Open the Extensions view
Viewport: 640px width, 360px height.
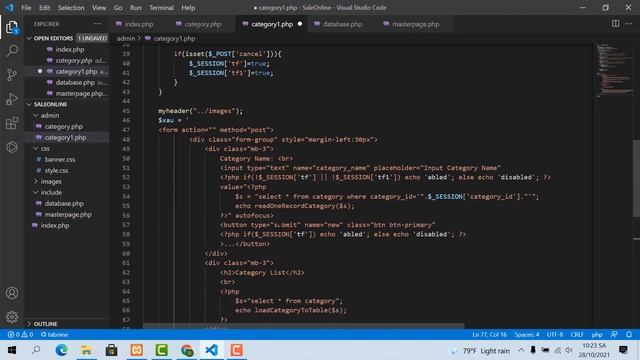click(x=12, y=123)
